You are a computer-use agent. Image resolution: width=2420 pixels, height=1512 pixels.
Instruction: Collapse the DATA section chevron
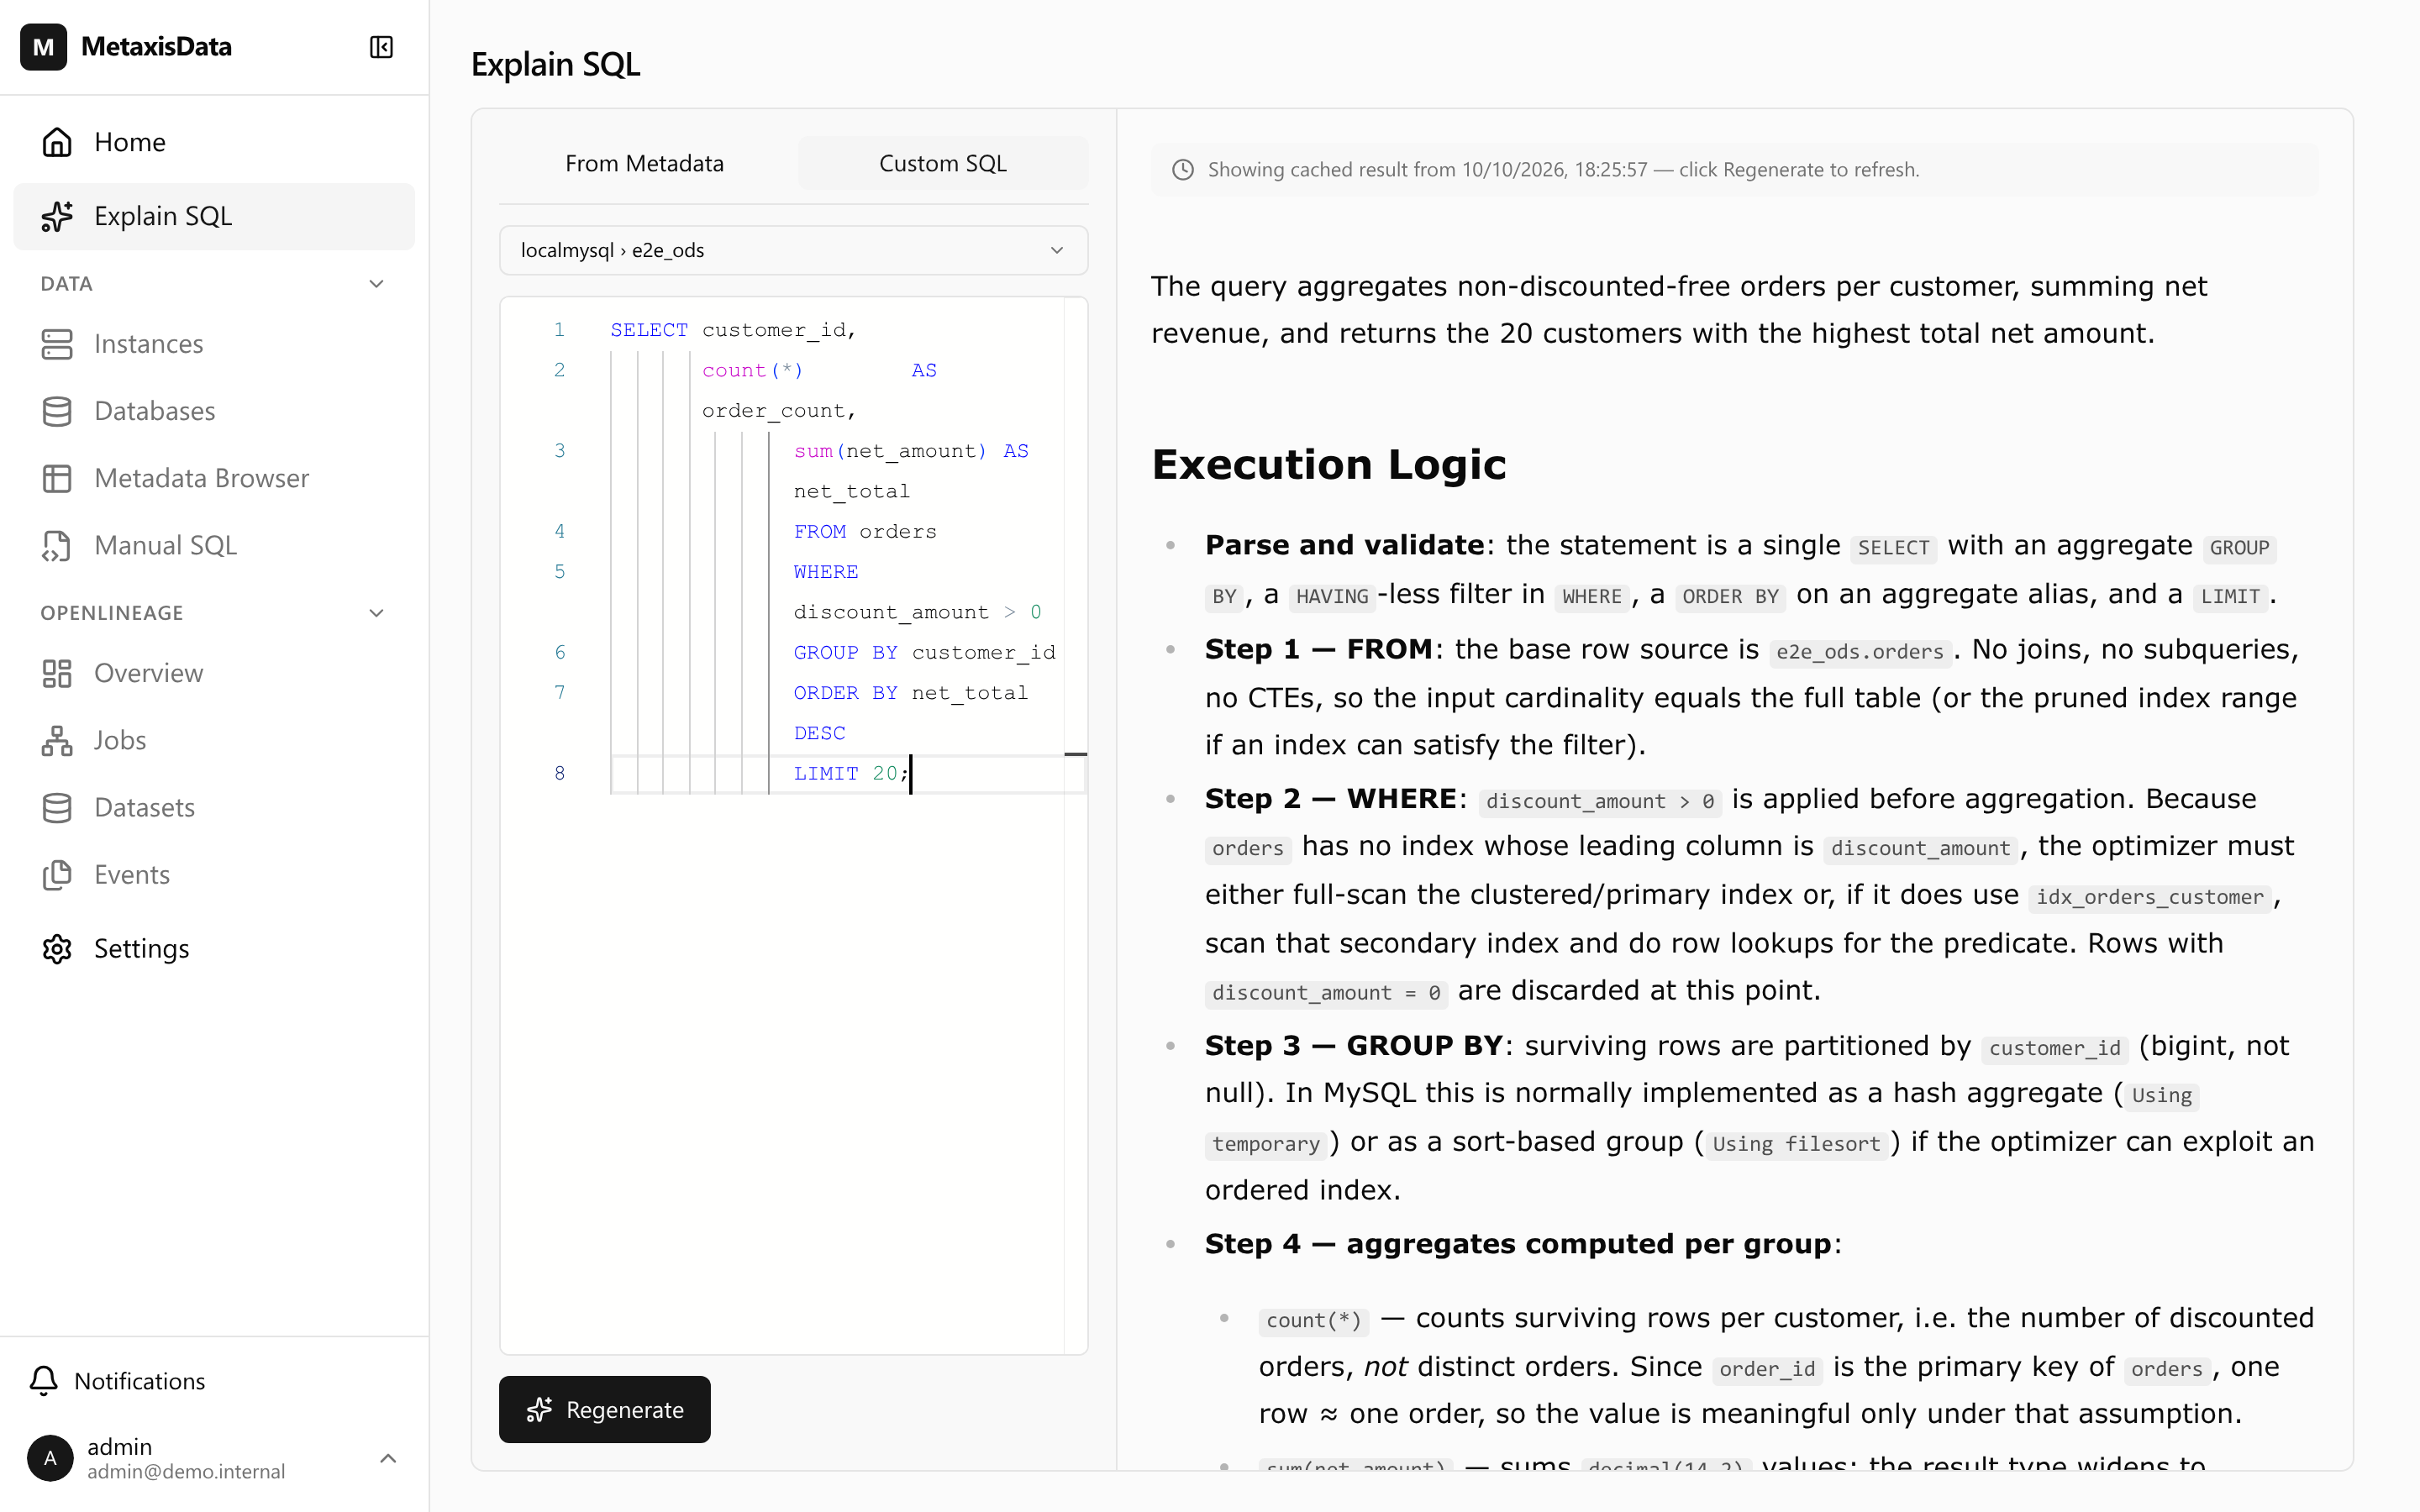pos(376,284)
